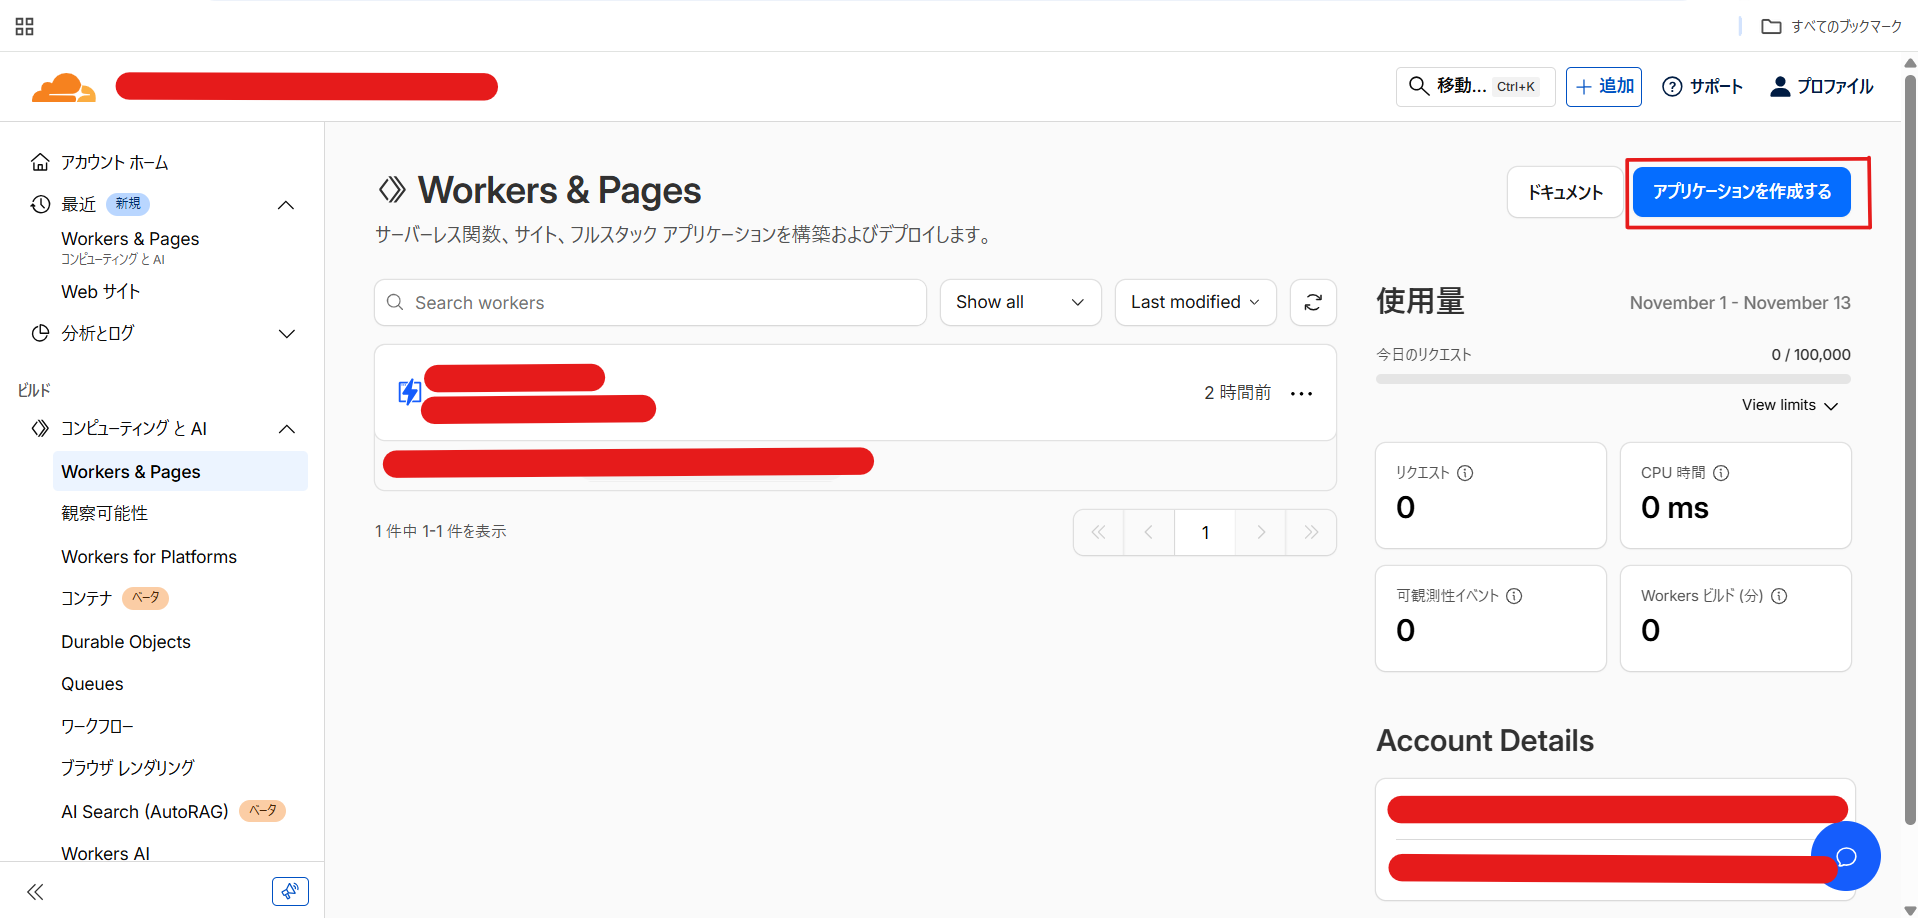Collapse the コンピューティングと AI section

(286, 429)
